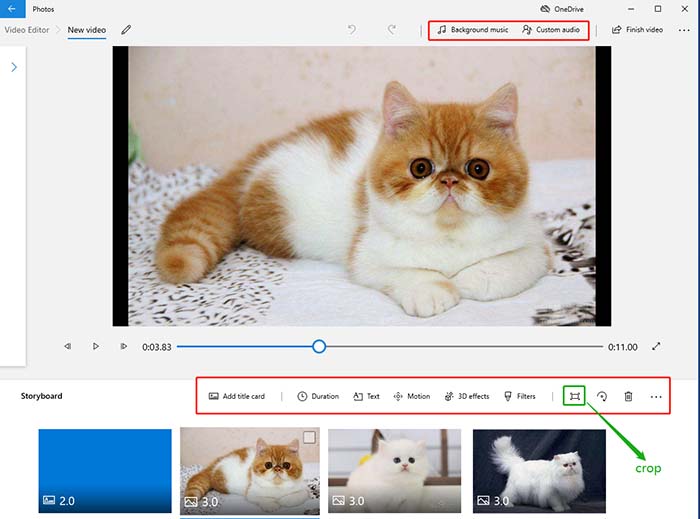The width and height of the screenshot is (700, 519).
Task: Open Motion options for the clip
Action: click(x=412, y=396)
